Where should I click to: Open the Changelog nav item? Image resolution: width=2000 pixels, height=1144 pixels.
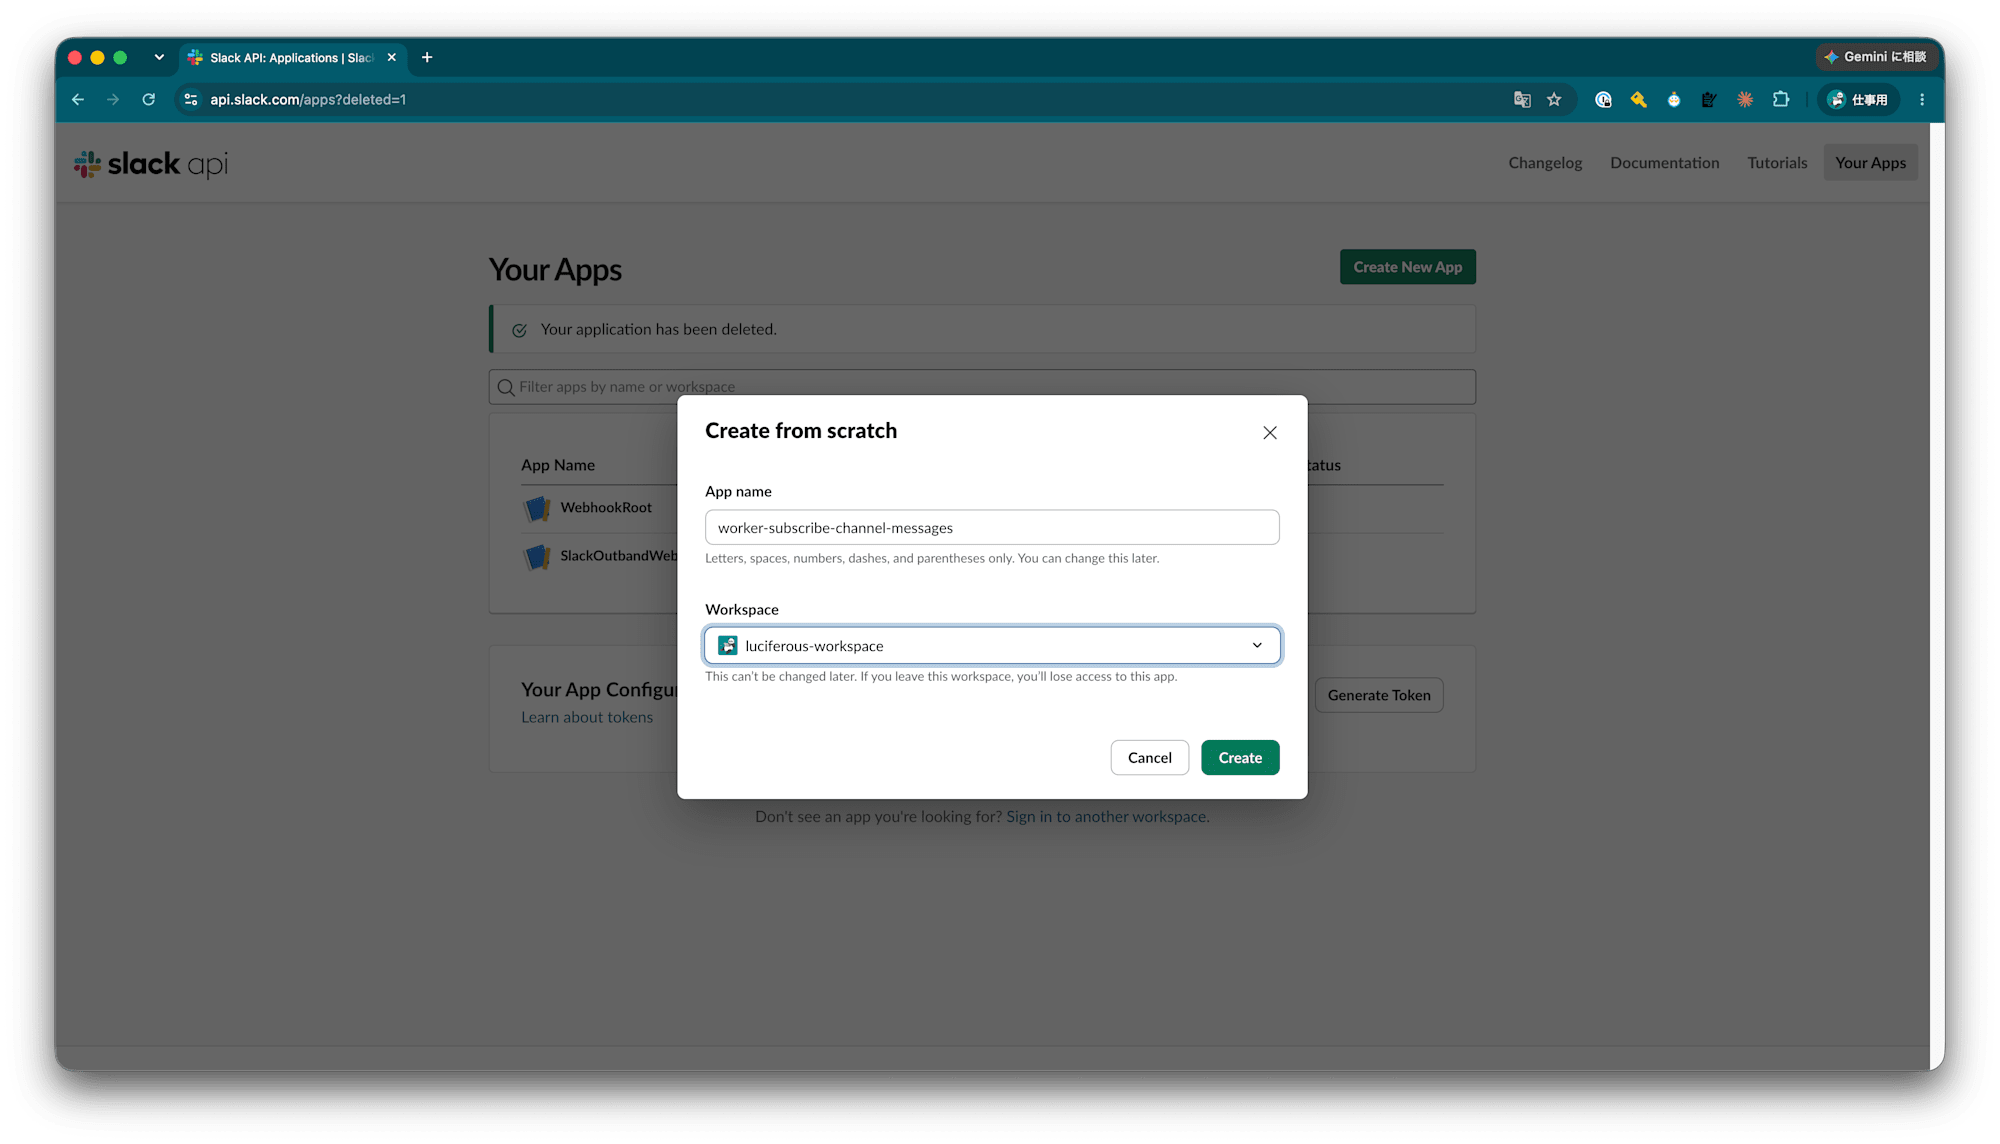1545,162
